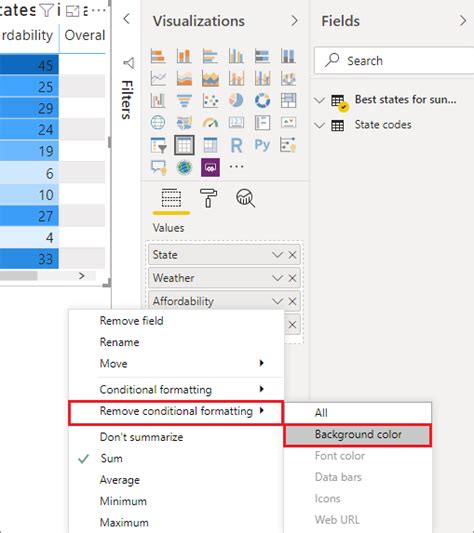Screen dimensions: 474x533
Task: Pick the Line and clustered column chart
Action: tap(262, 79)
